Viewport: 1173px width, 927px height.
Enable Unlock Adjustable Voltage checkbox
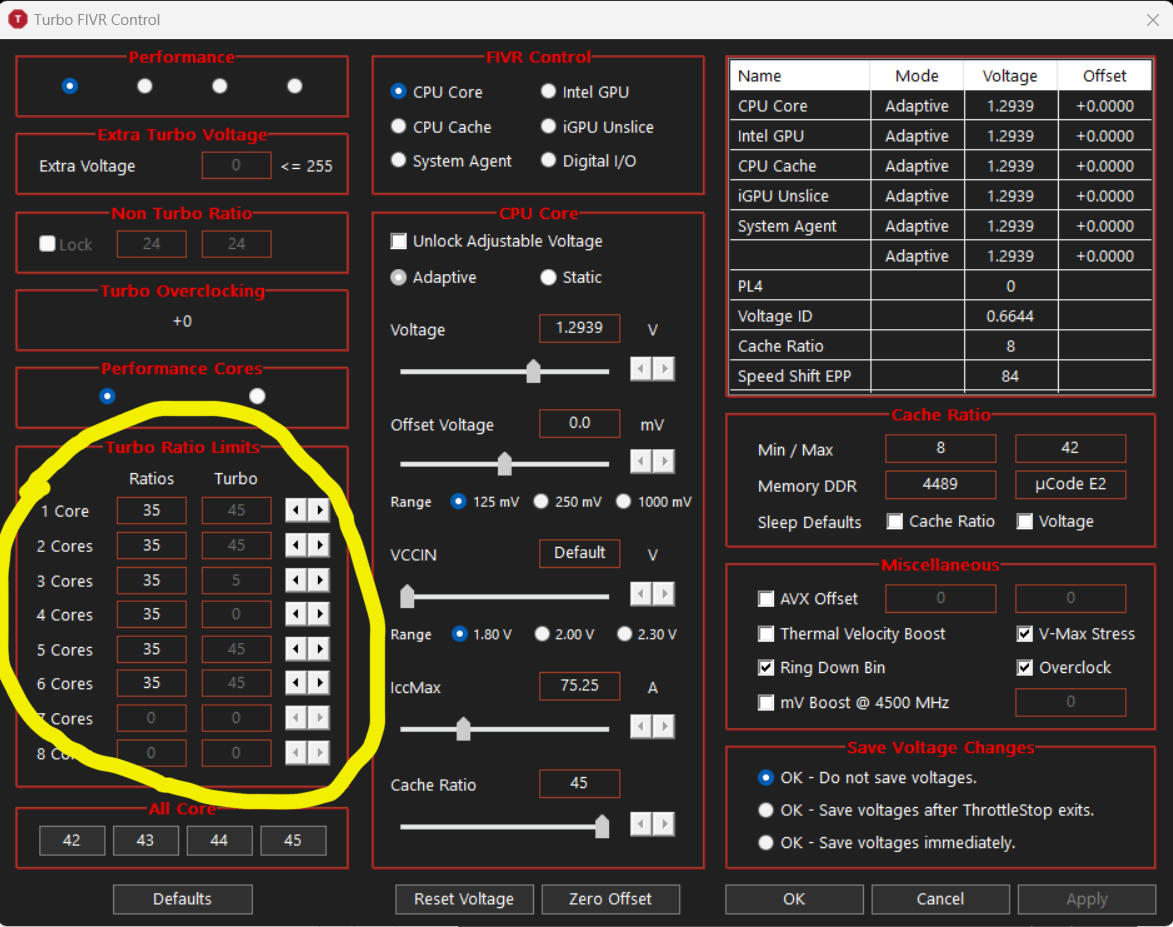[399, 241]
